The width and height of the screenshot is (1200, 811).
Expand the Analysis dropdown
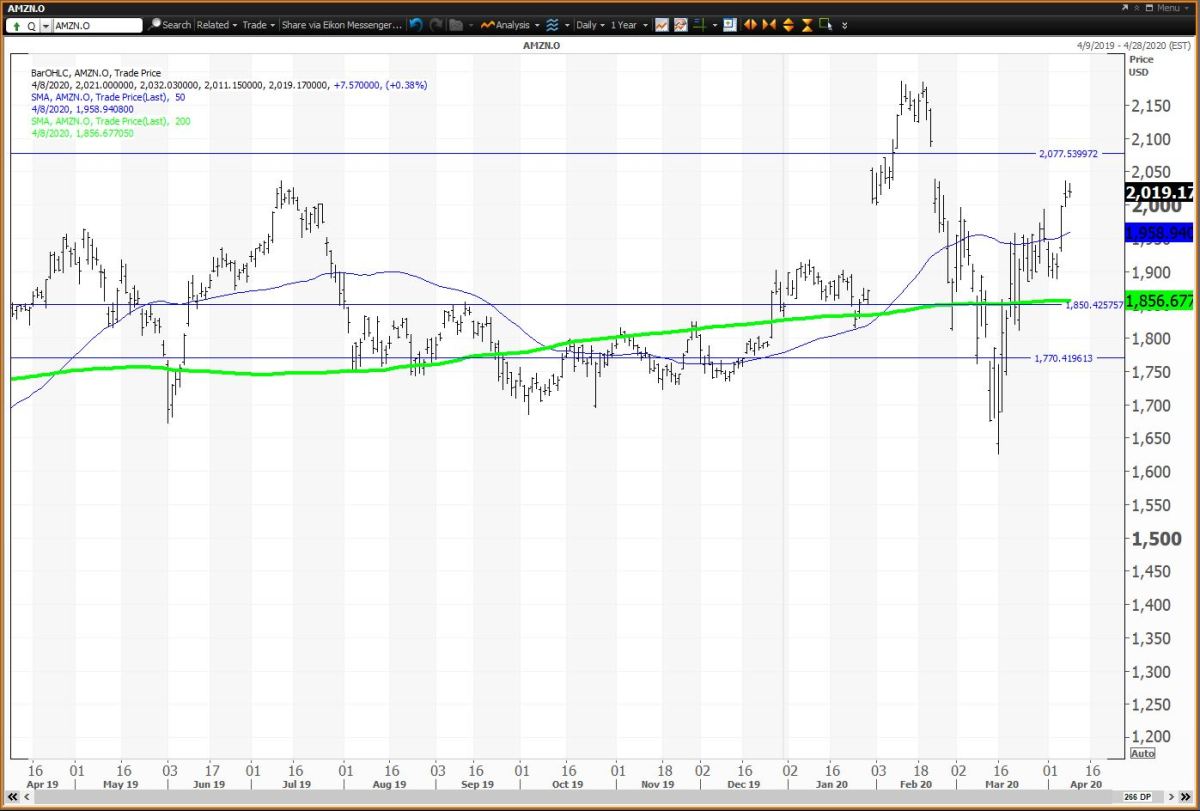pyautogui.click(x=510, y=25)
